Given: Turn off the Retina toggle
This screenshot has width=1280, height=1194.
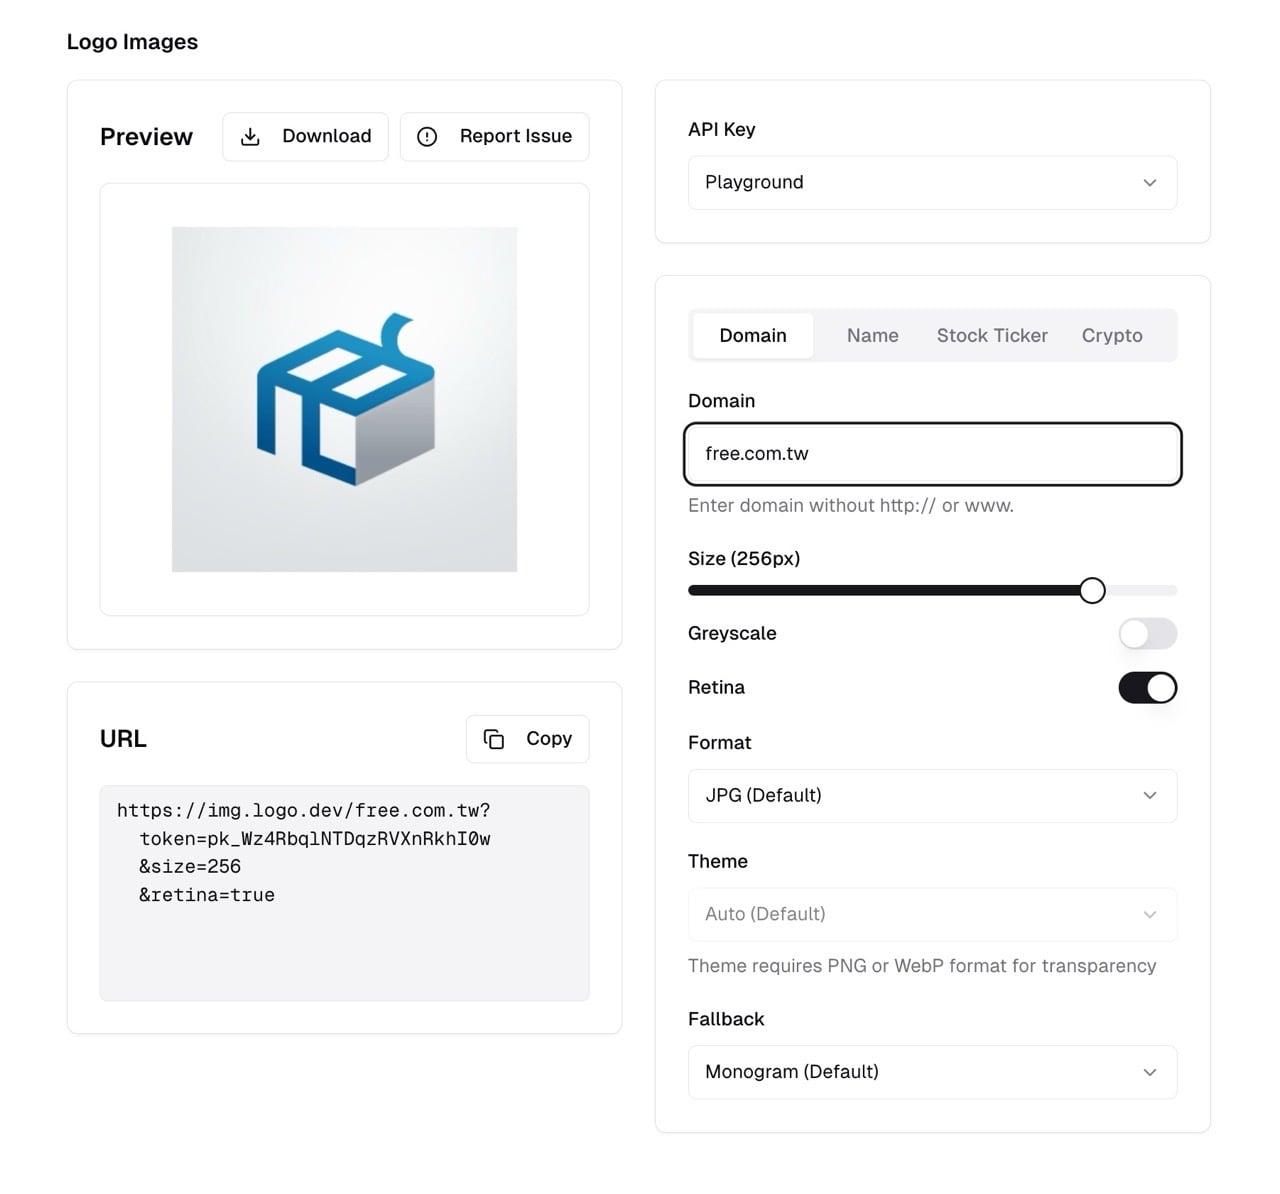Looking at the screenshot, I should click(1147, 688).
